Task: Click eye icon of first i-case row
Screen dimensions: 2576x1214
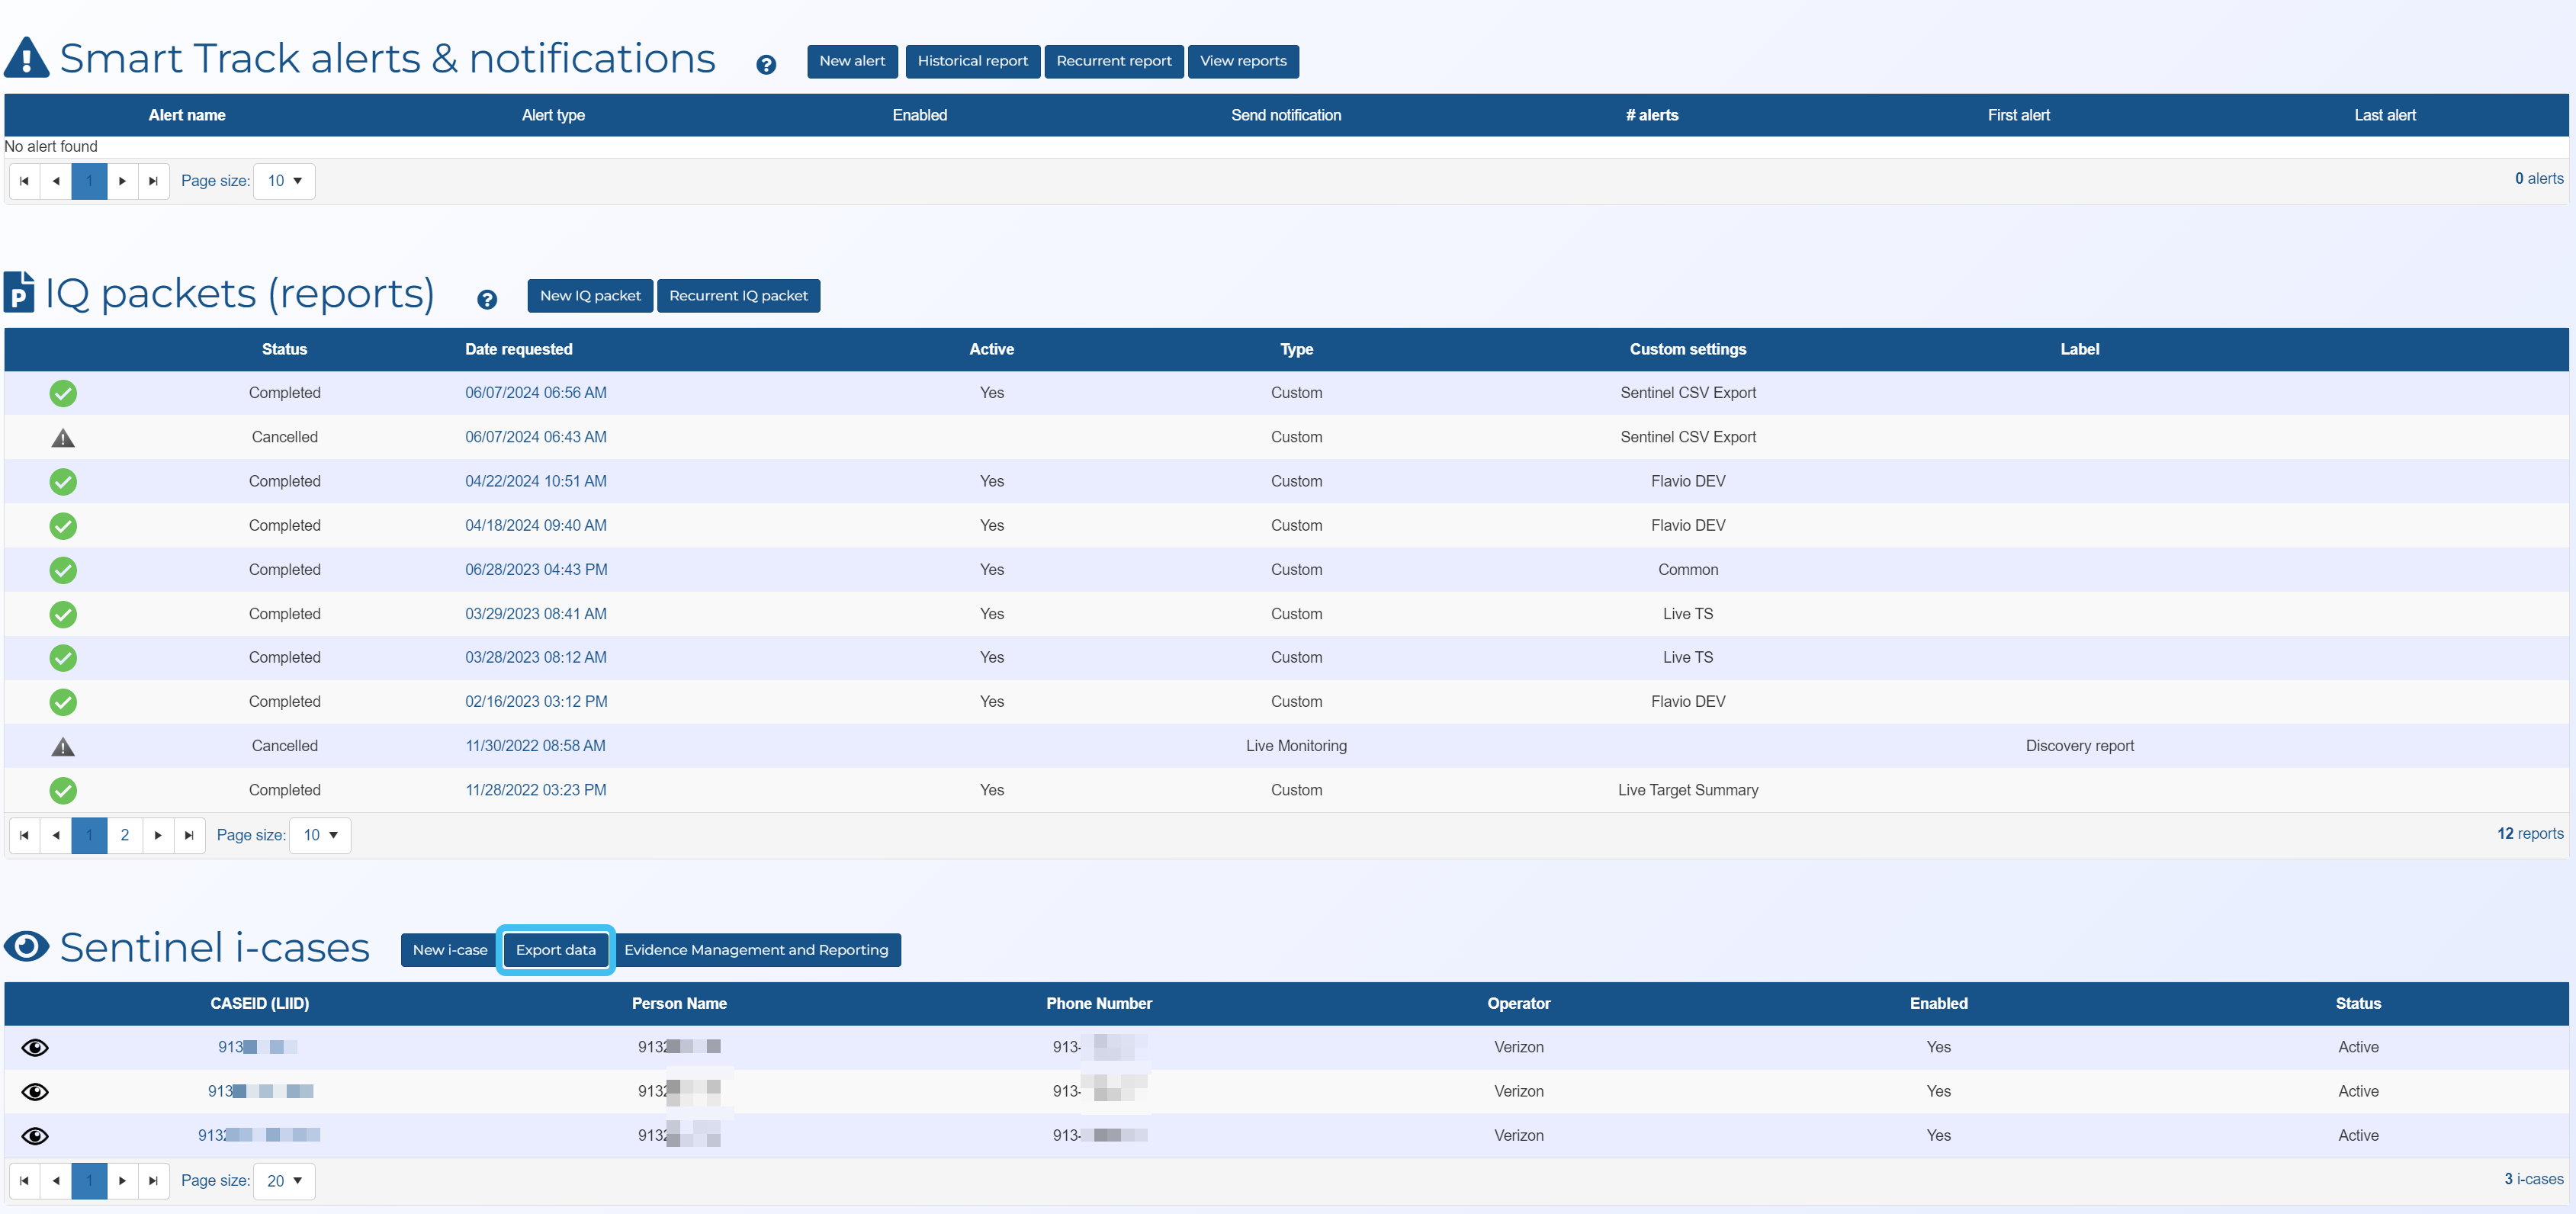Action: pyautogui.click(x=35, y=1047)
